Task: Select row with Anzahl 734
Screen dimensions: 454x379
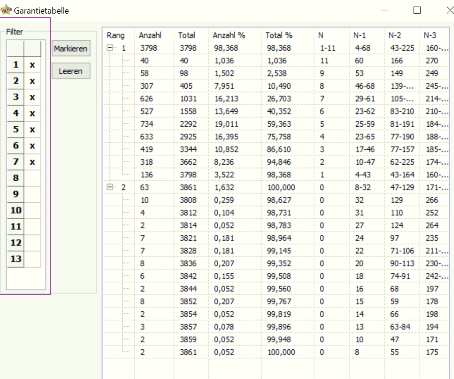Action: [277, 124]
